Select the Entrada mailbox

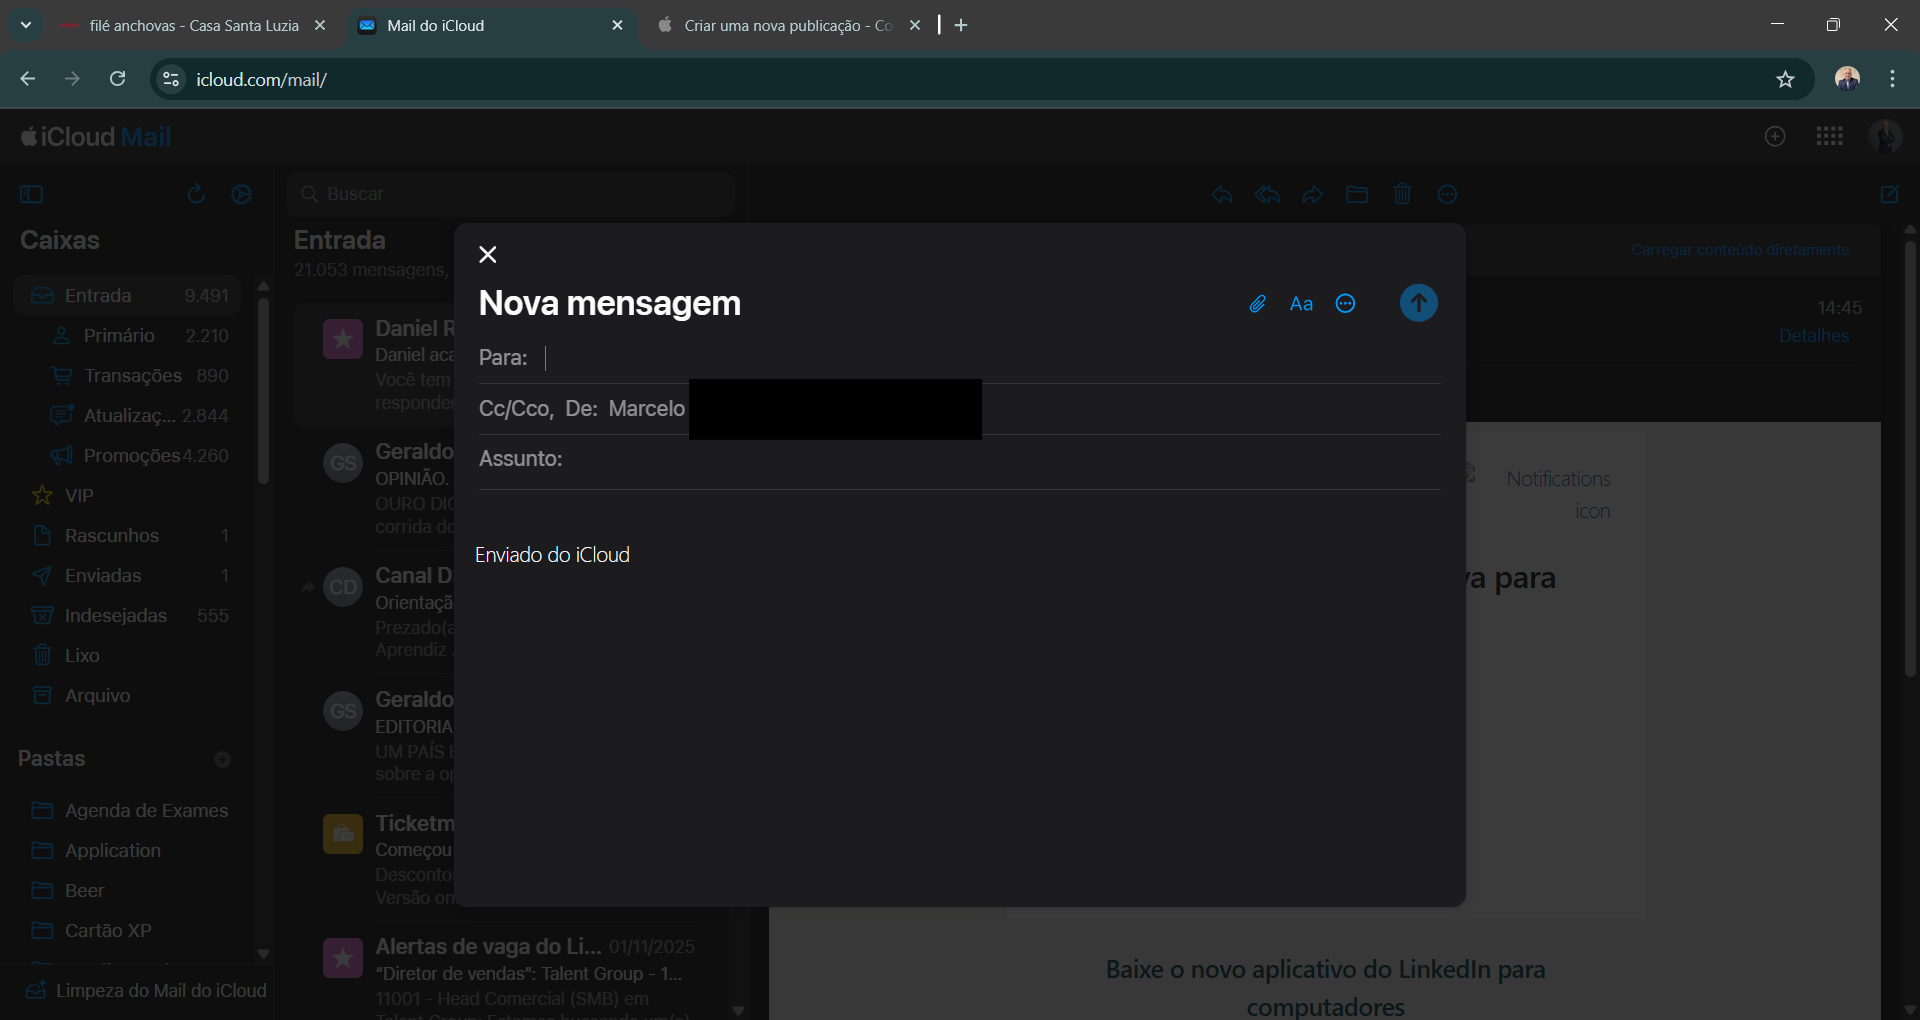[128, 296]
